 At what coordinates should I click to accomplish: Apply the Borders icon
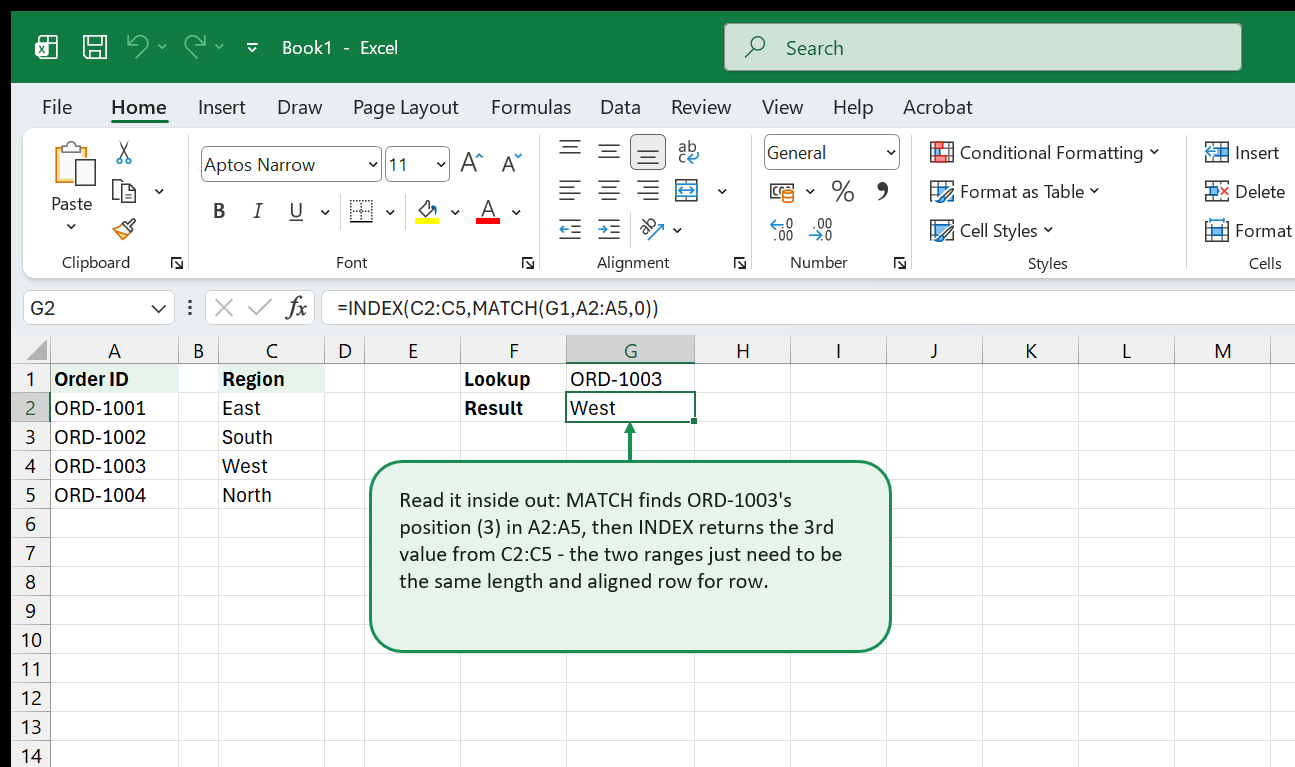pyautogui.click(x=361, y=212)
